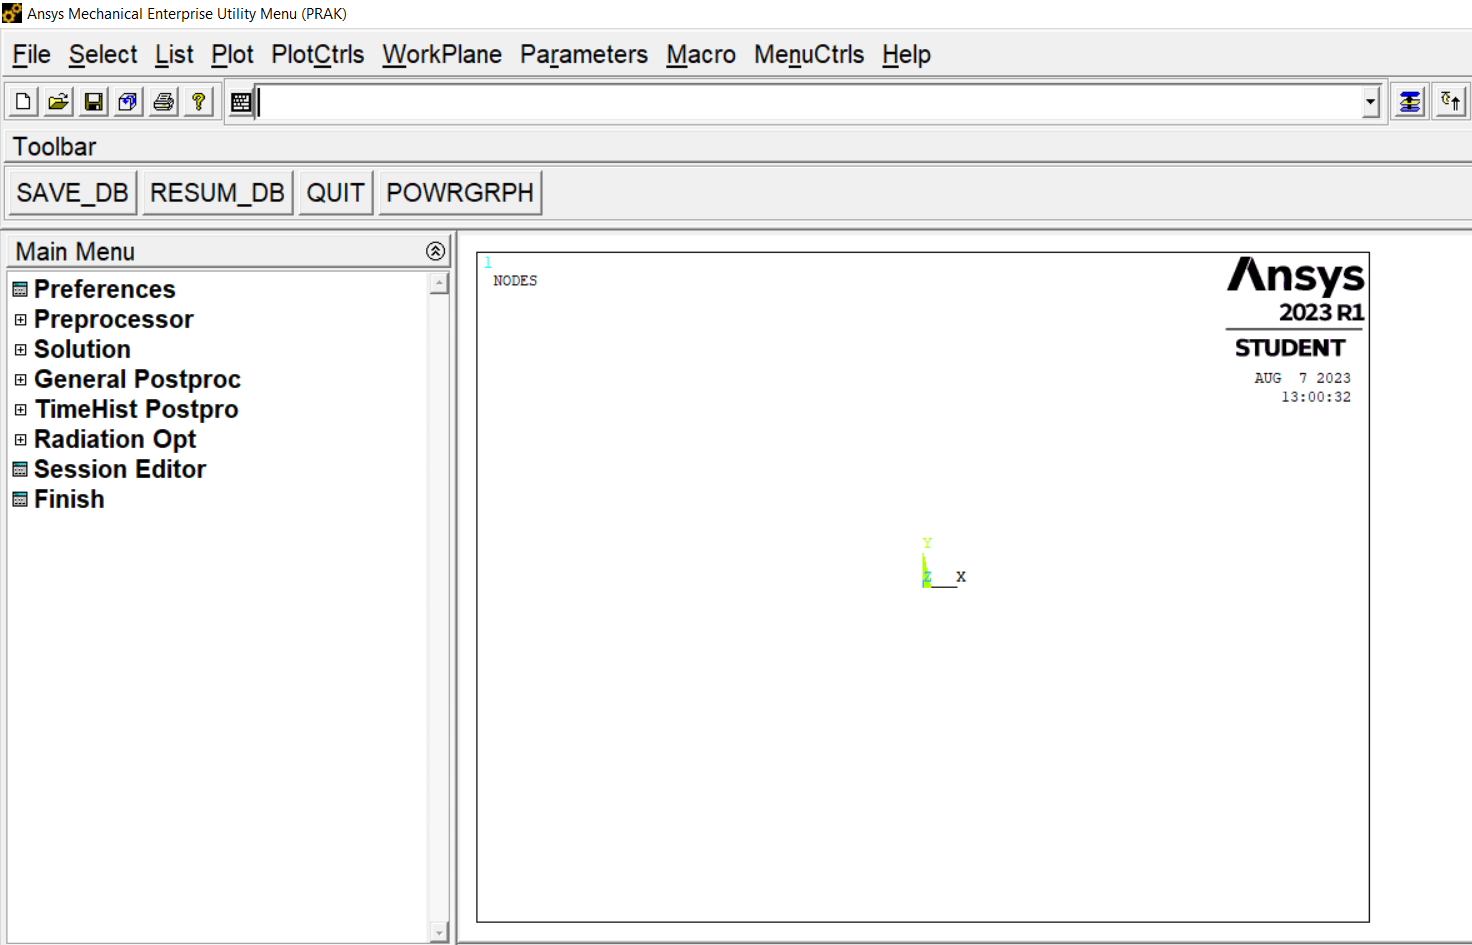
Task: Click the RESUM_DB toolbar button
Action: [217, 193]
